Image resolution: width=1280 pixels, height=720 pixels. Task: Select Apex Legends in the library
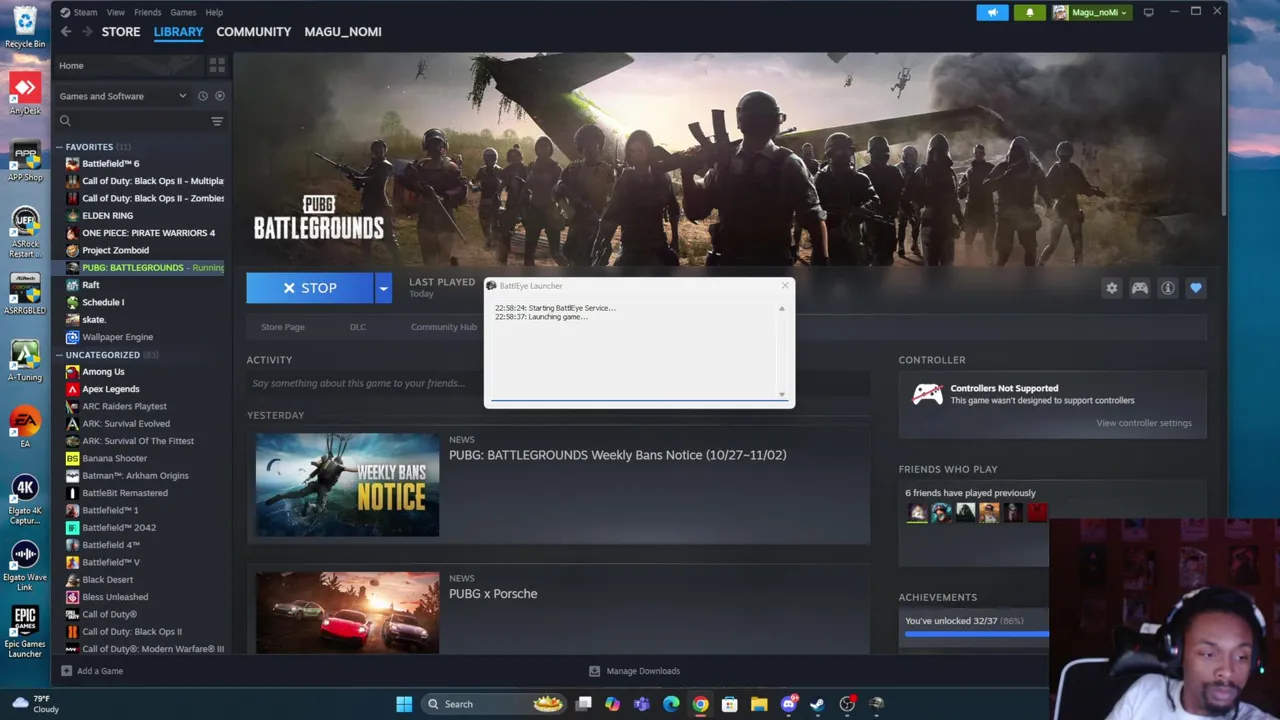click(x=111, y=389)
